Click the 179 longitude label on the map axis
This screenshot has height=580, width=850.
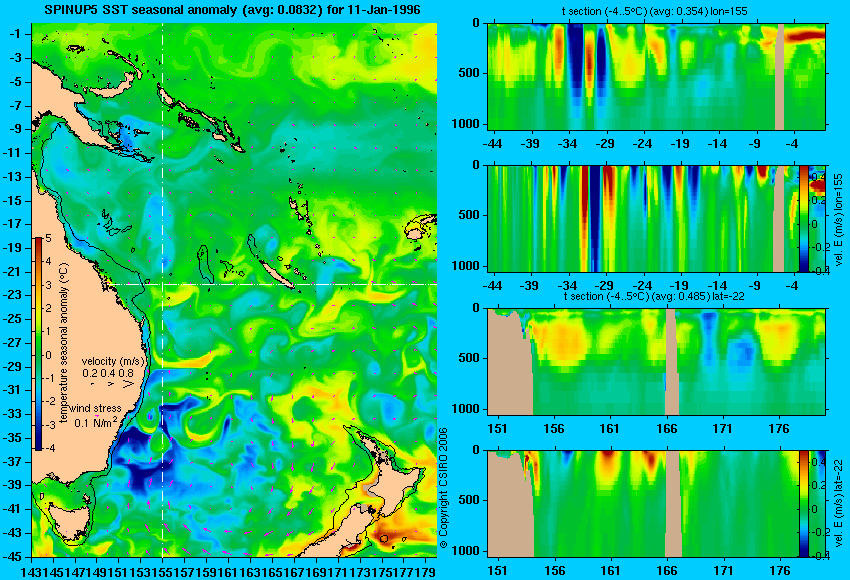pyautogui.click(x=427, y=571)
